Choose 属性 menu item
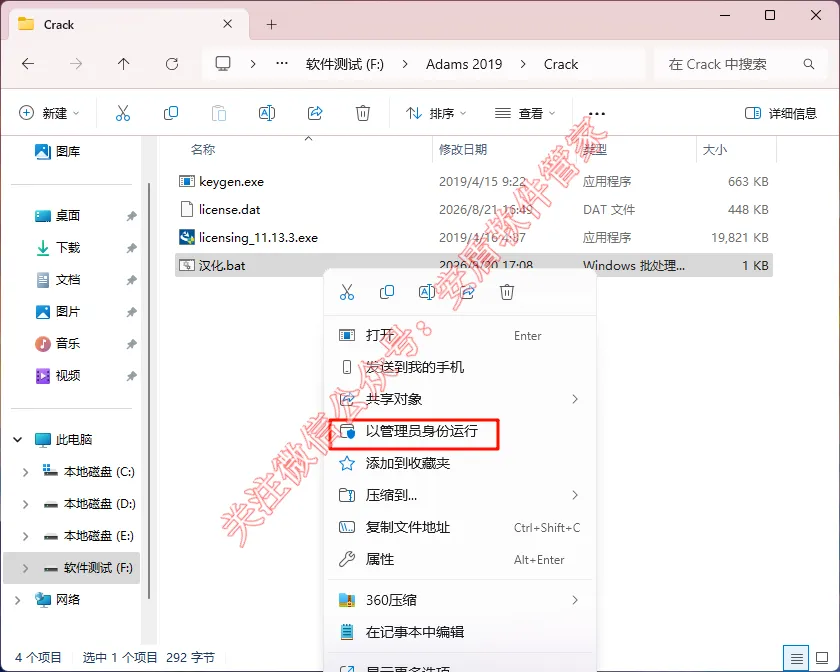840x672 pixels. 460,559
